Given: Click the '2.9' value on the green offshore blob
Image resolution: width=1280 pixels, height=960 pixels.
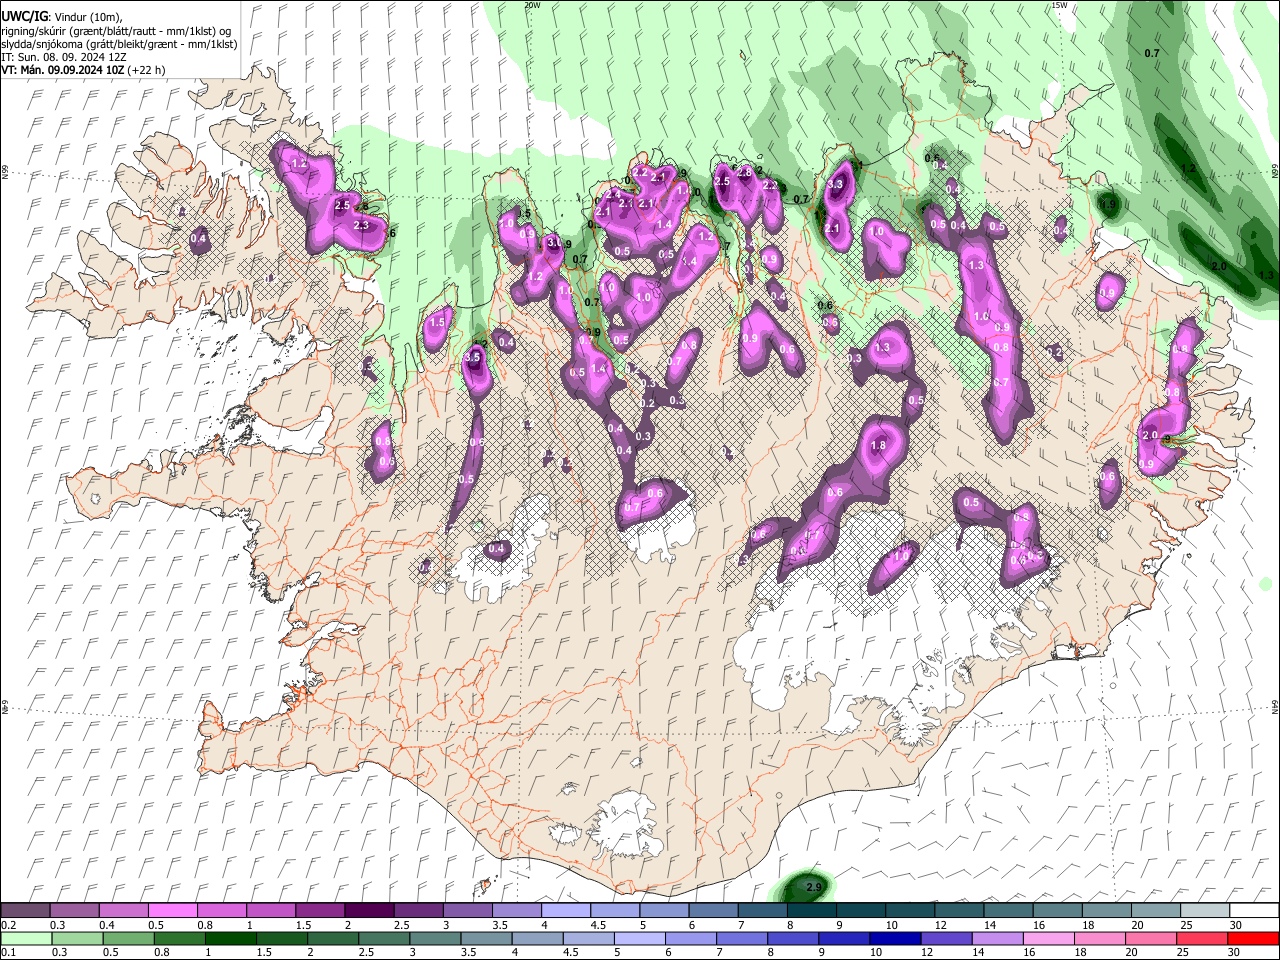Looking at the screenshot, I should 813,887.
